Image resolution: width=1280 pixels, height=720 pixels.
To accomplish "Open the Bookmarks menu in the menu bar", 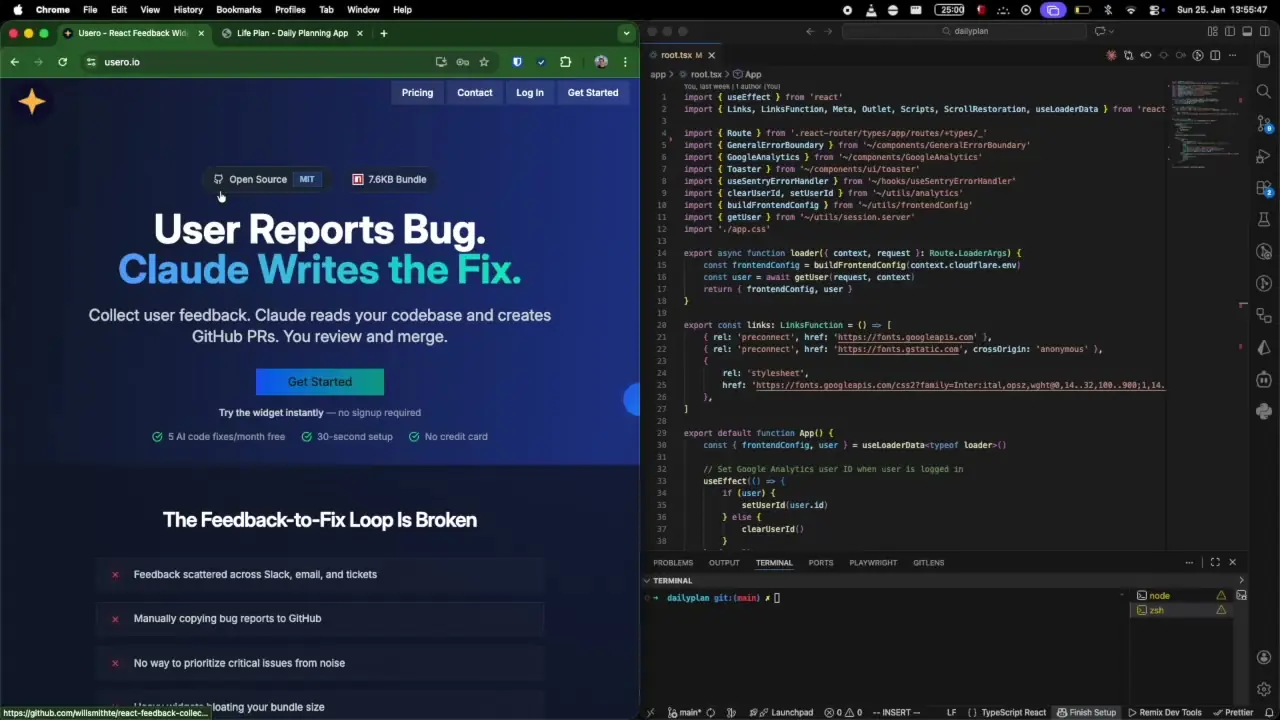I will [238, 9].
